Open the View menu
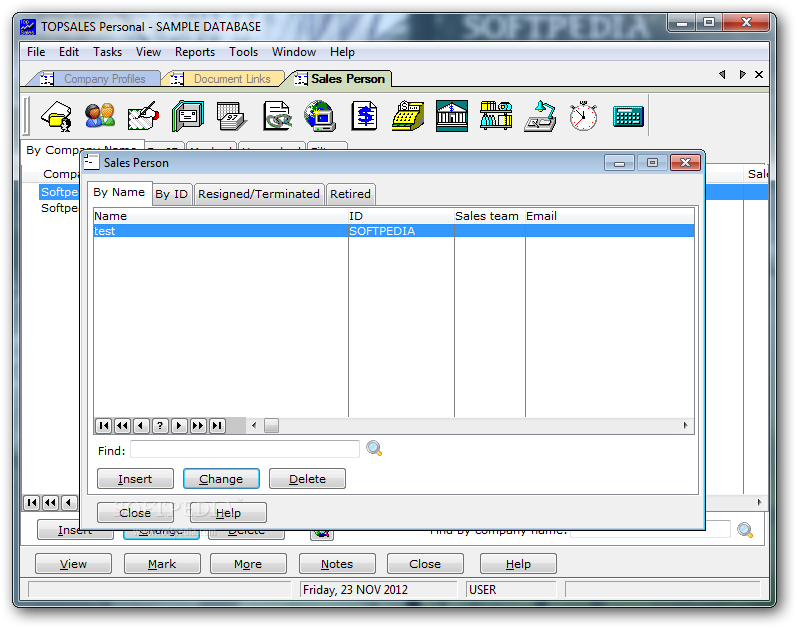This screenshot has width=797, height=628. [x=148, y=52]
